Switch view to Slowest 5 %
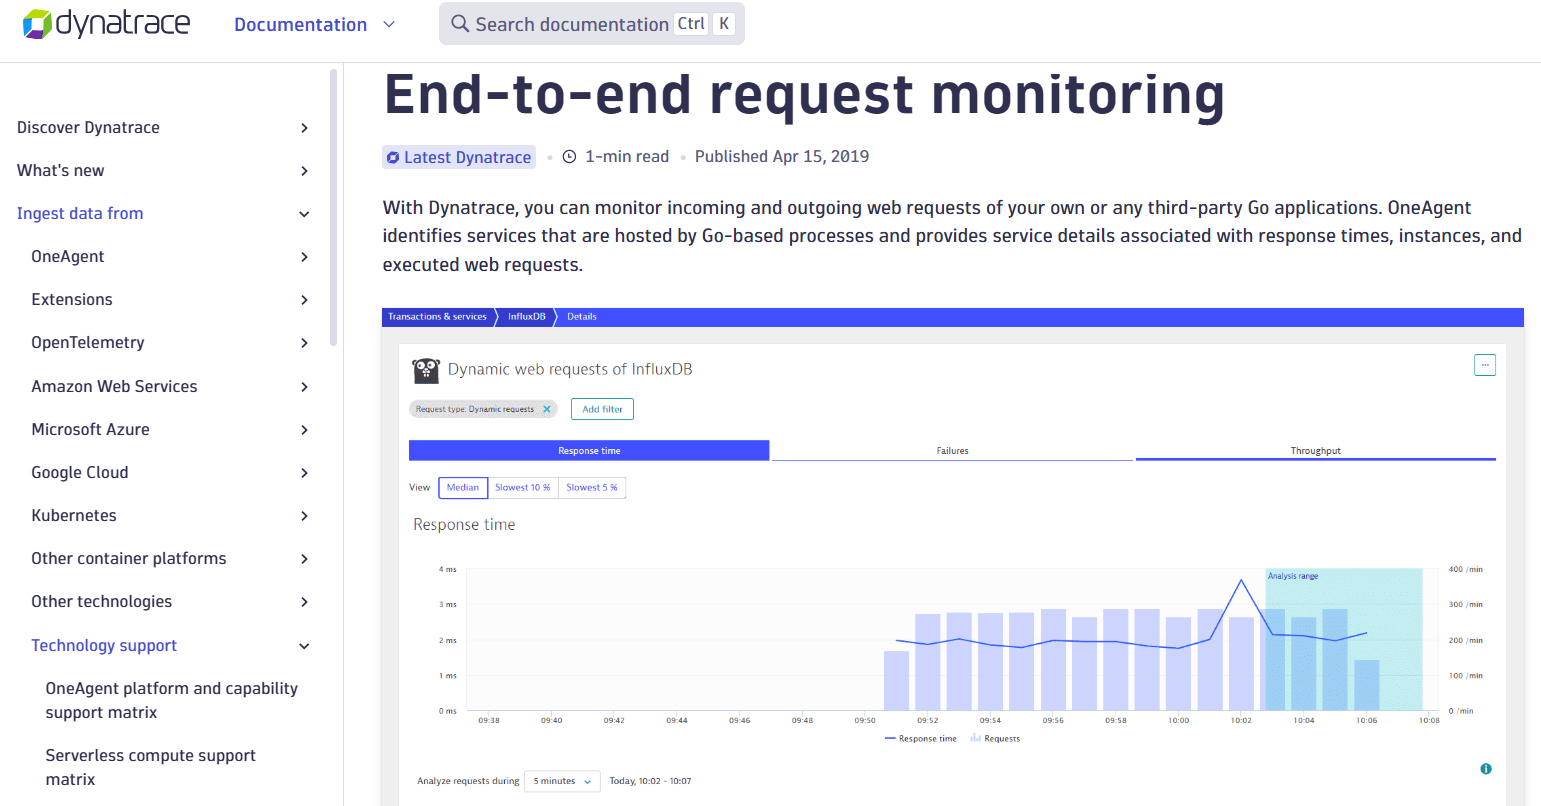 point(591,487)
